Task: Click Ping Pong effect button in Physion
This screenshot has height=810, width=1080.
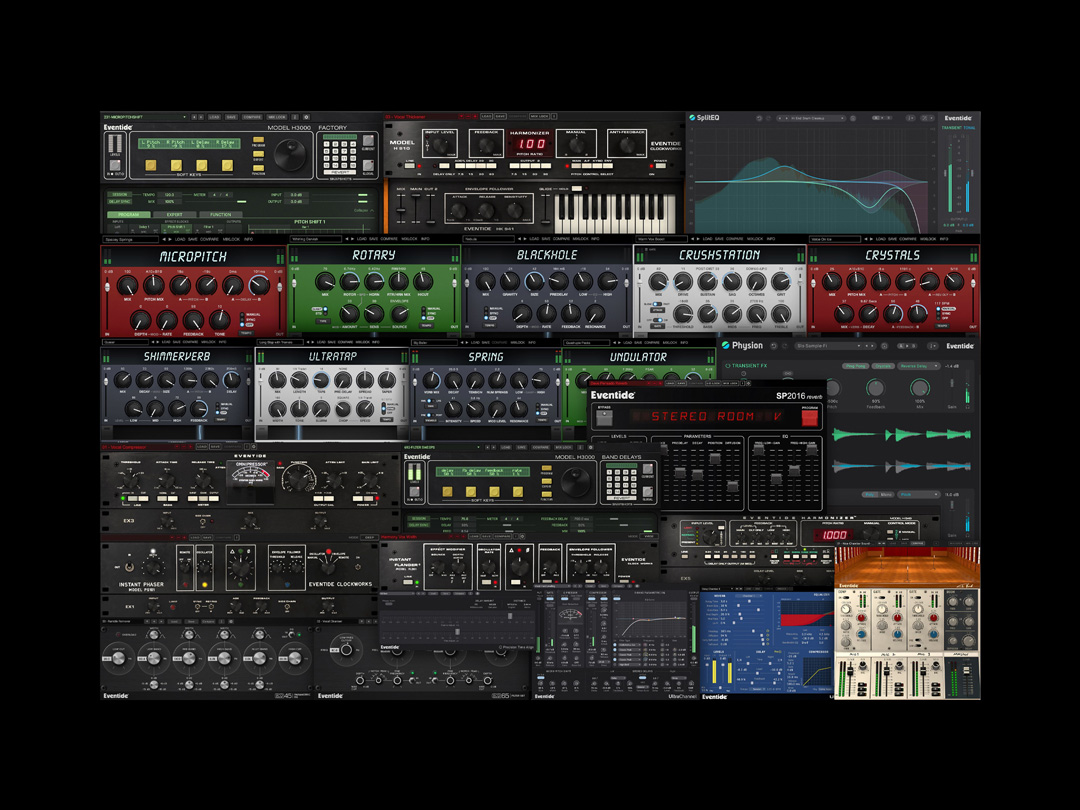Action: click(x=855, y=366)
